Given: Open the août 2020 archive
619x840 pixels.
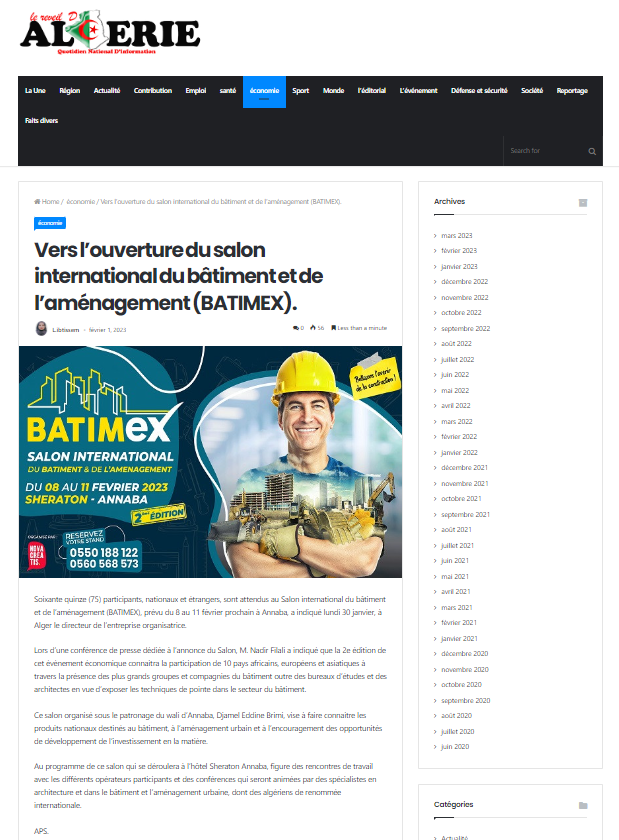Looking at the screenshot, I should coord(457,717).
